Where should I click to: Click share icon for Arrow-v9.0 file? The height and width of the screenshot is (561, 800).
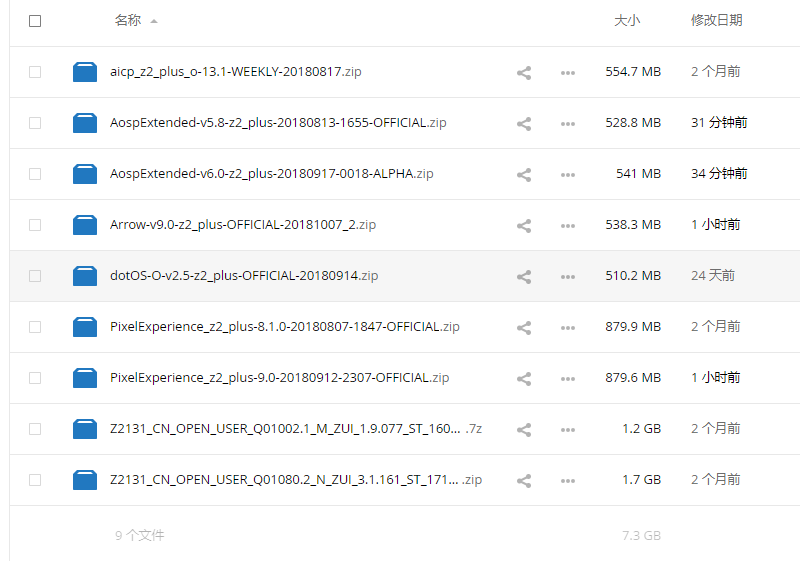pyautogui.click(x=523, y=225)
